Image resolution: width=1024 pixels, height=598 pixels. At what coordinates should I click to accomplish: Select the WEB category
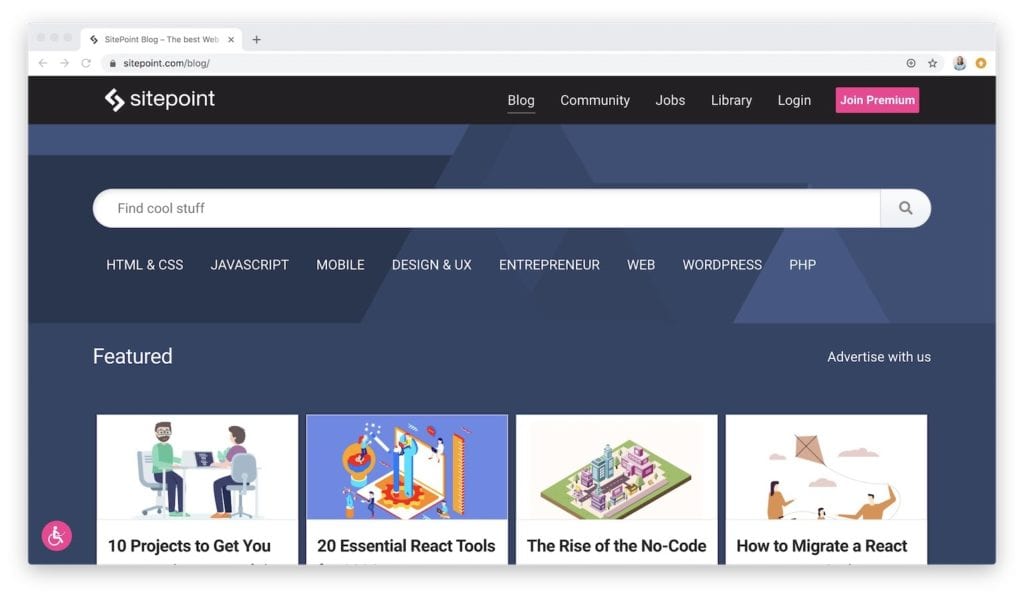point(641,265)
